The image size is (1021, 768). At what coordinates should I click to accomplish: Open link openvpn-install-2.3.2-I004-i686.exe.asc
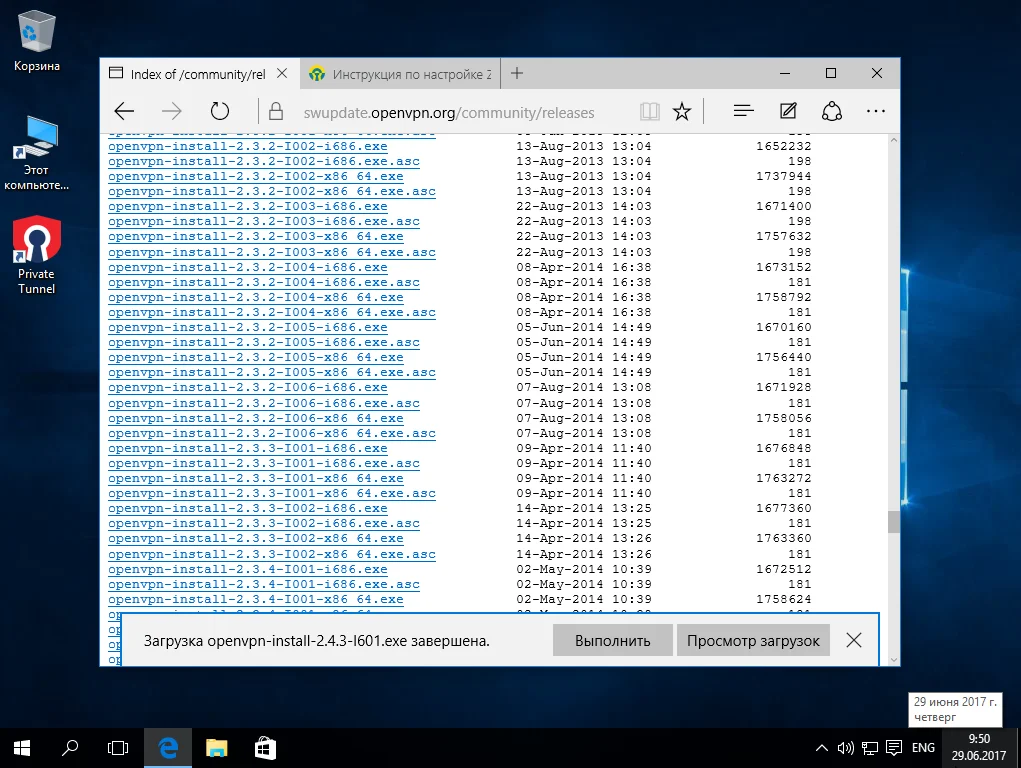(x=264, y=283)
